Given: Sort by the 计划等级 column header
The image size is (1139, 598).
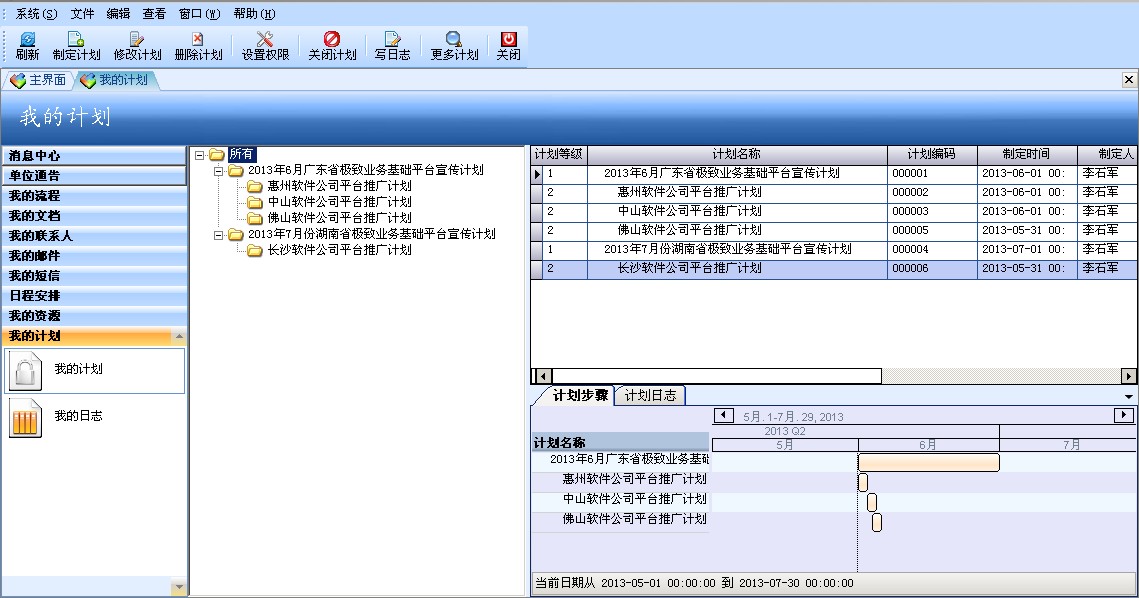Looking at the screenshot, I should [559, 154].
